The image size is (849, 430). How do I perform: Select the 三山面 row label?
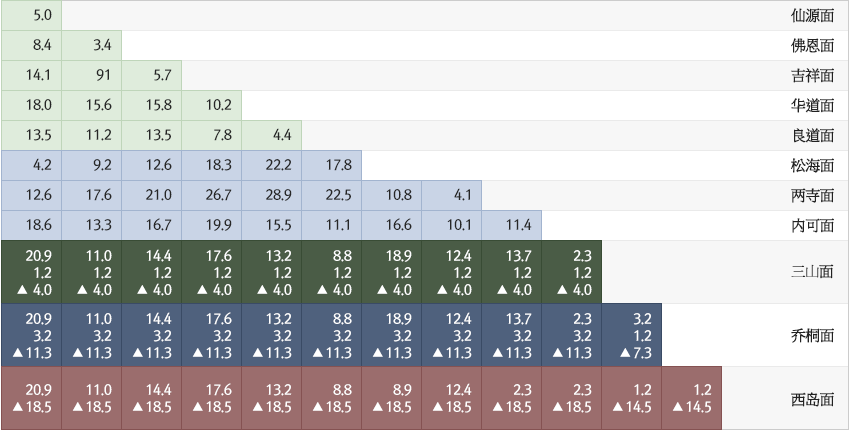click(811, 270)
